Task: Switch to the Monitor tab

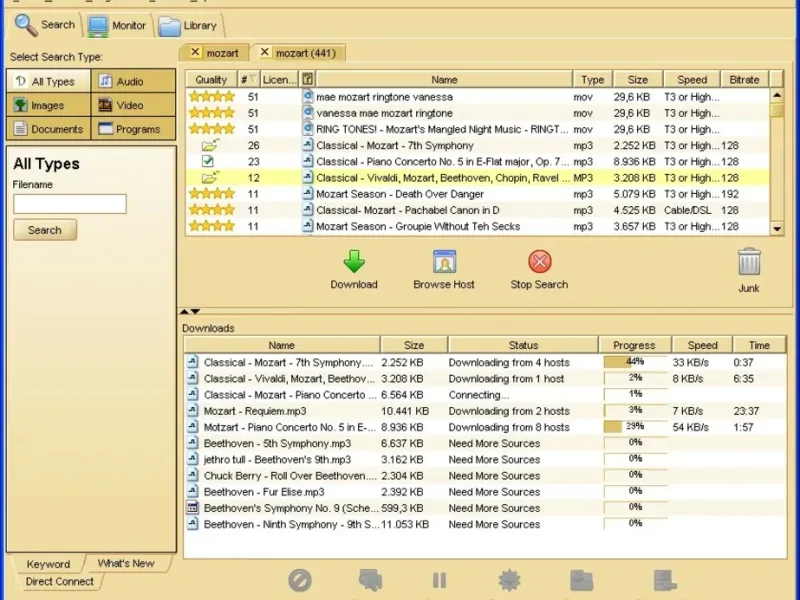Action: pyautogui.click(x=118, y=25)
